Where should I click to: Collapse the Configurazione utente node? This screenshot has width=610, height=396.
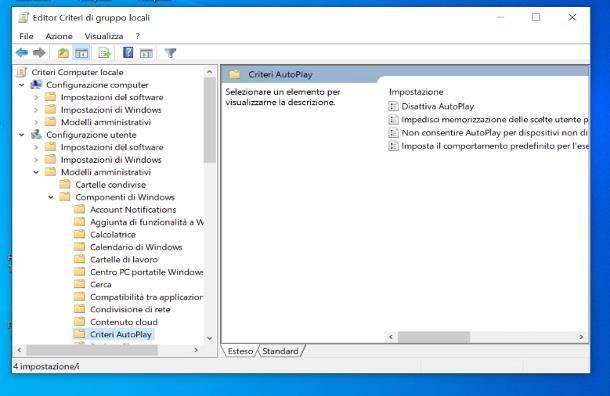click(22, 135)
